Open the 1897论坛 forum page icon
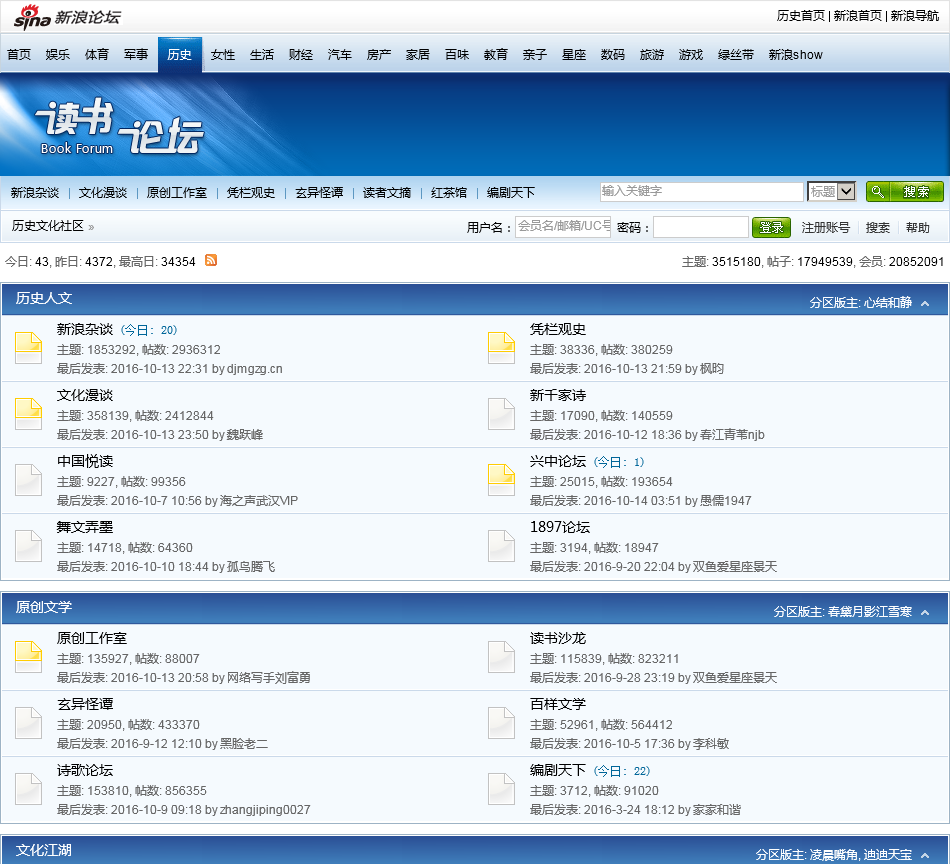This screenshot has height=864, width=950. pos(502,546)
